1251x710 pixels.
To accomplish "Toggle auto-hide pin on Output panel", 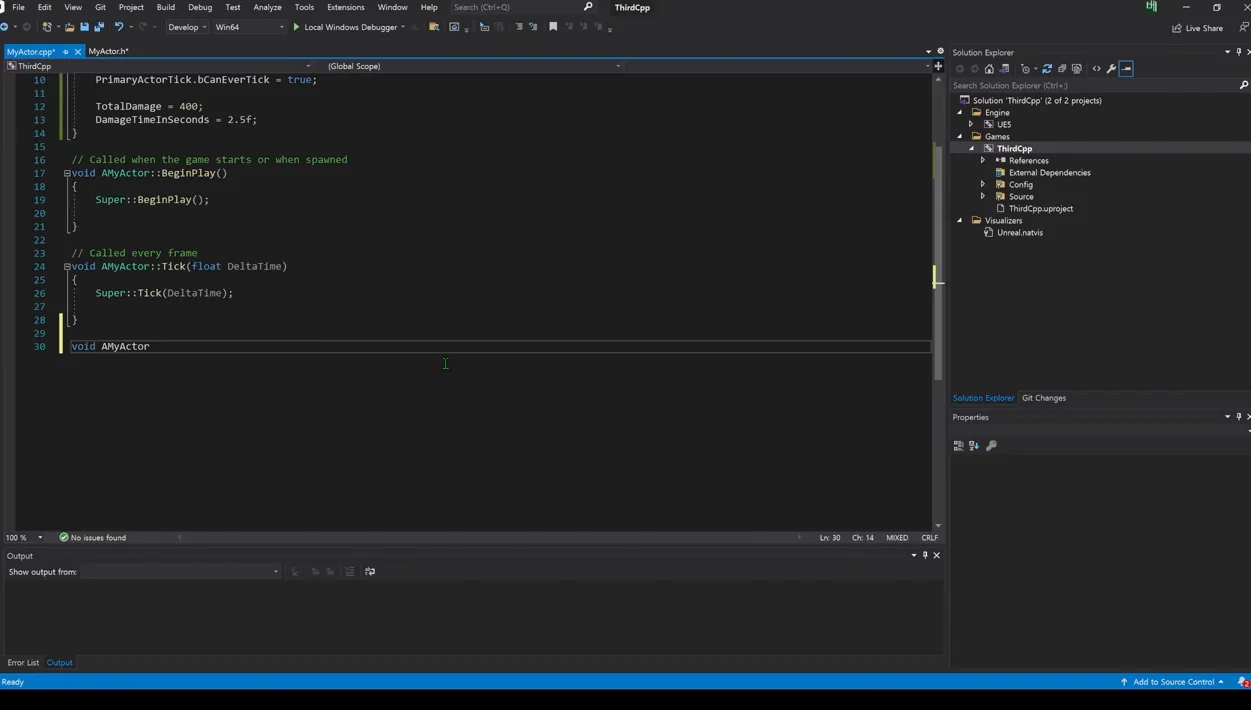I will 925,555.
